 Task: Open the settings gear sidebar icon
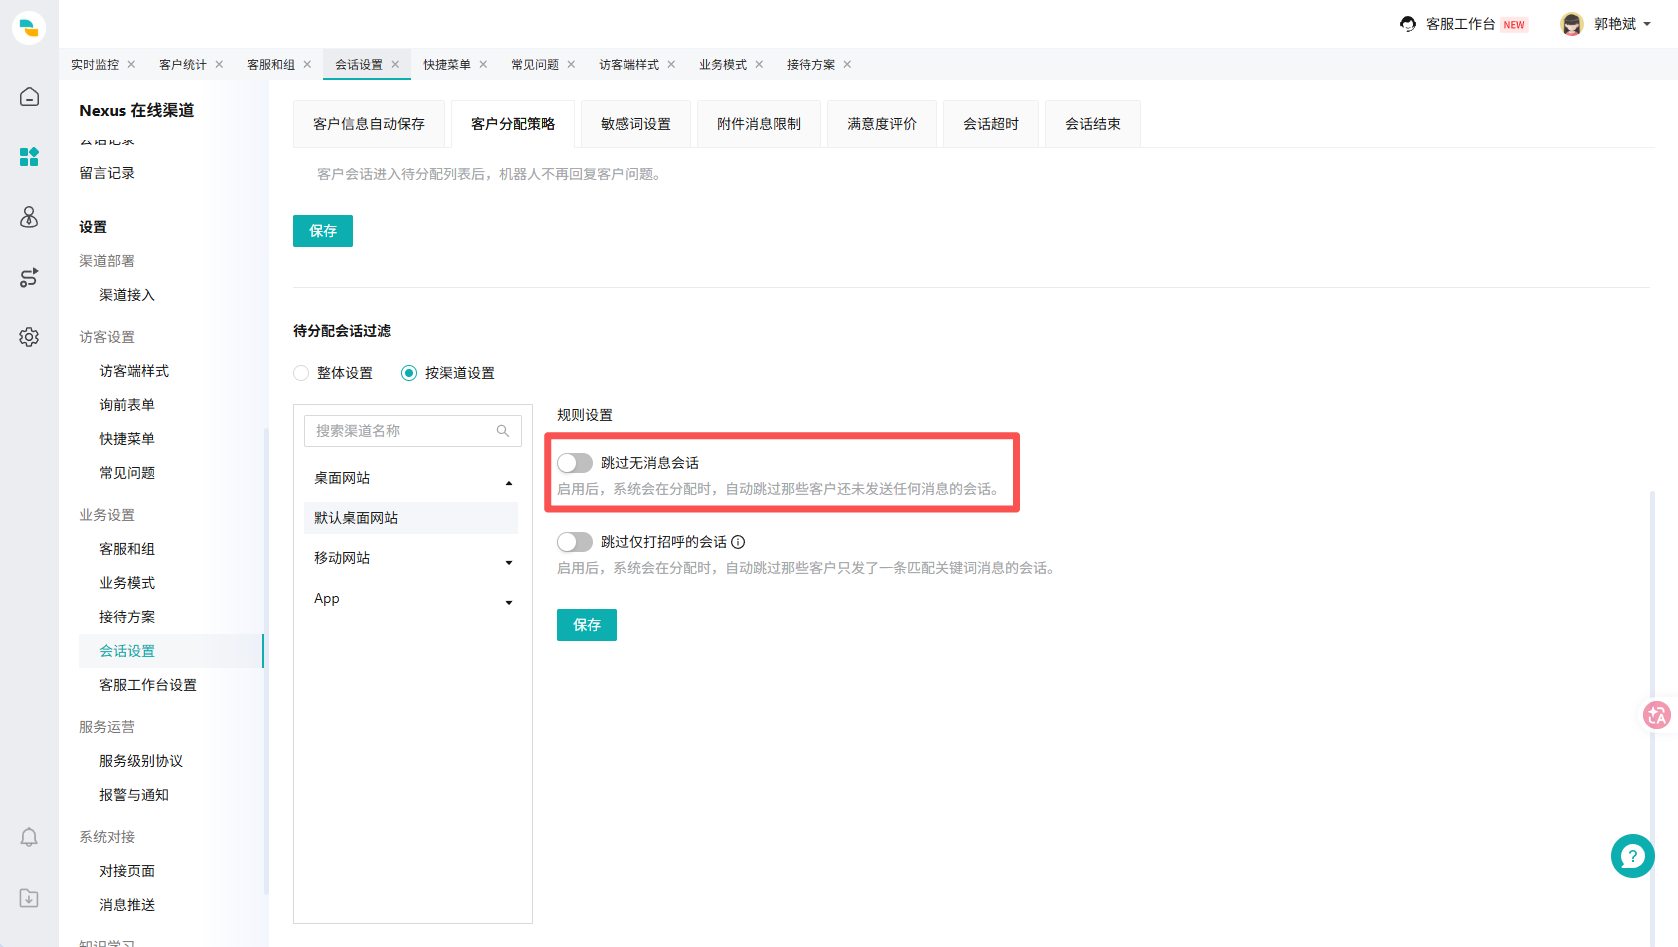pos(29,337)
